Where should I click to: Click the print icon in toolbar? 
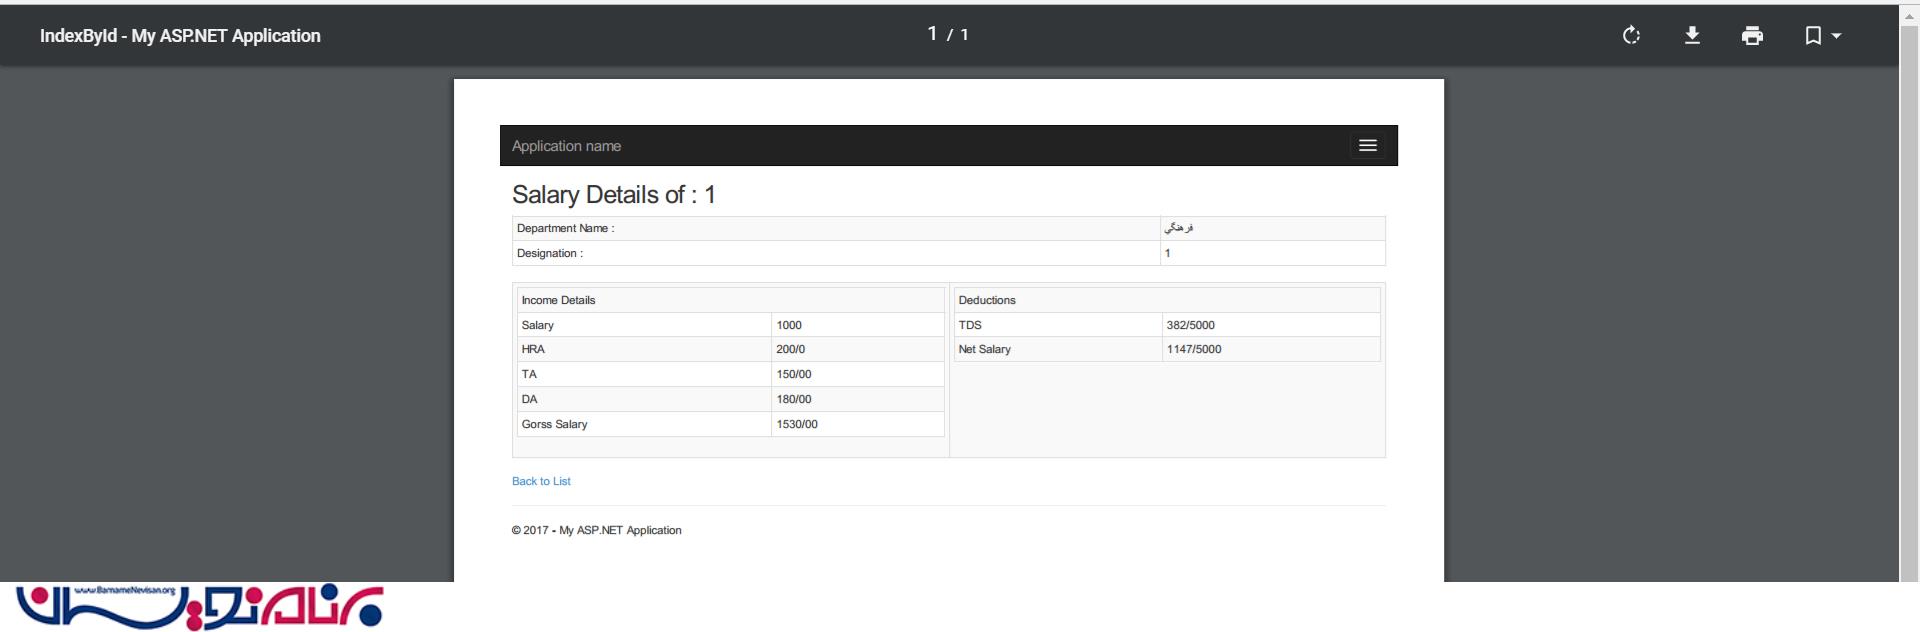point(1752,36)
